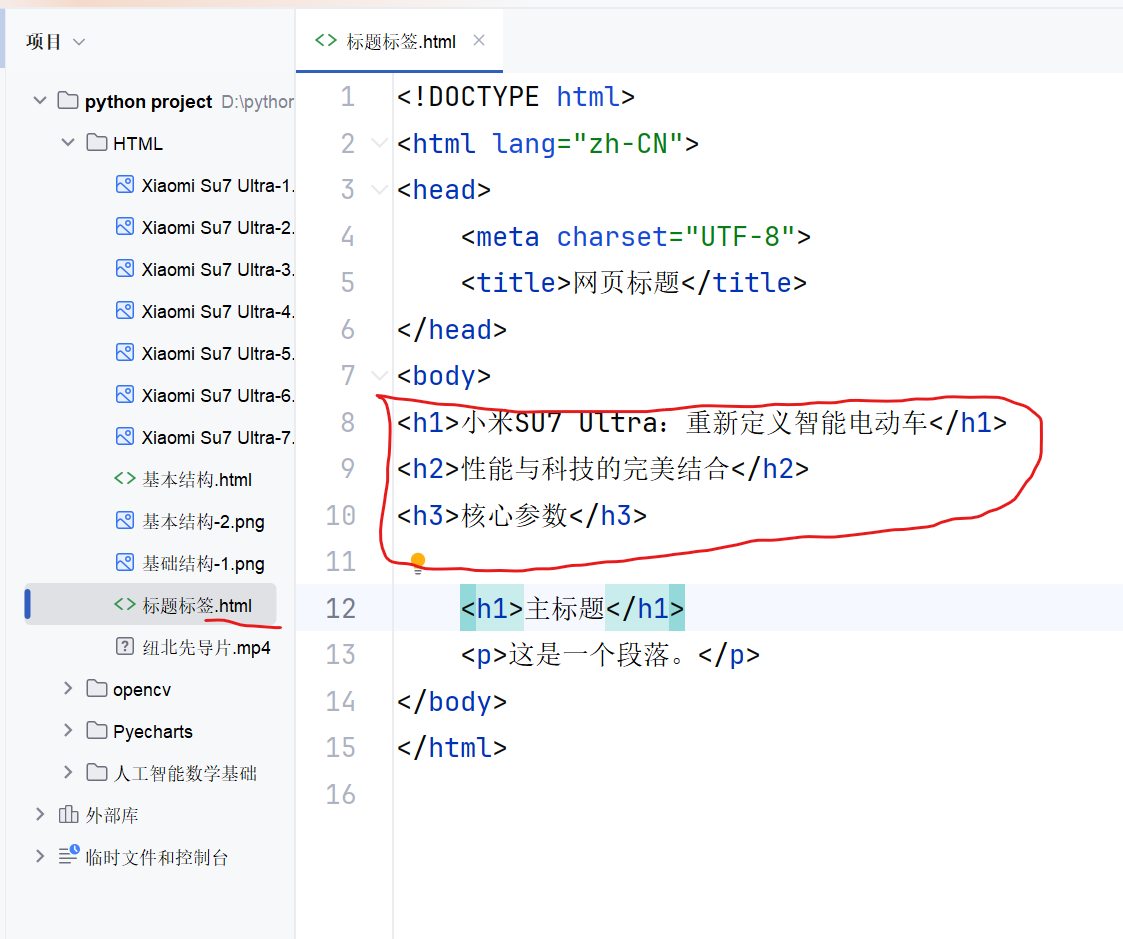Click the 人工智能数学基础 folder icon
This screenshot has width=1123, height=939.
97,772
